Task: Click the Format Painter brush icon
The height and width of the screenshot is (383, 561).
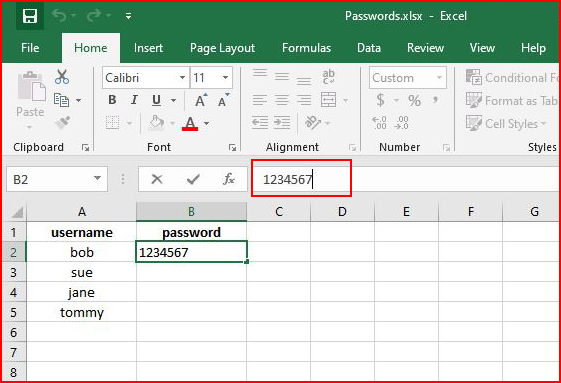Action: pos(63,123)
